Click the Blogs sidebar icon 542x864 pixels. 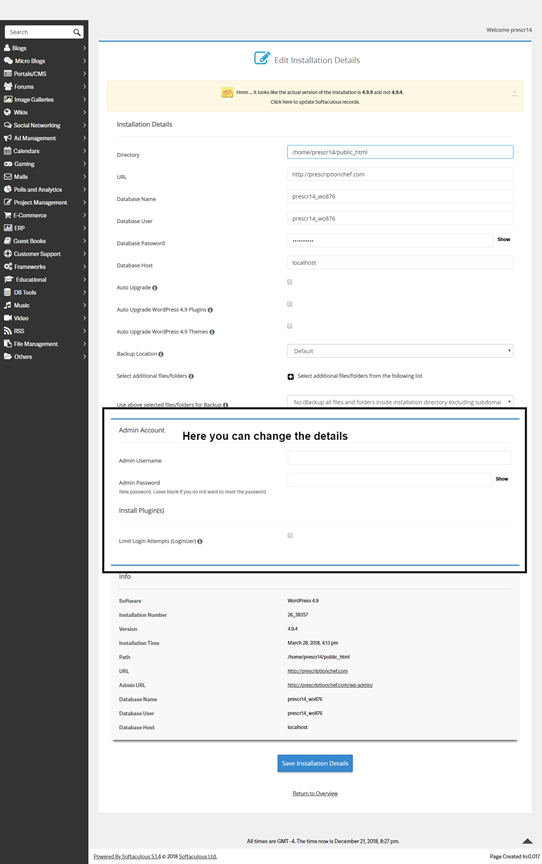[7, 48]
